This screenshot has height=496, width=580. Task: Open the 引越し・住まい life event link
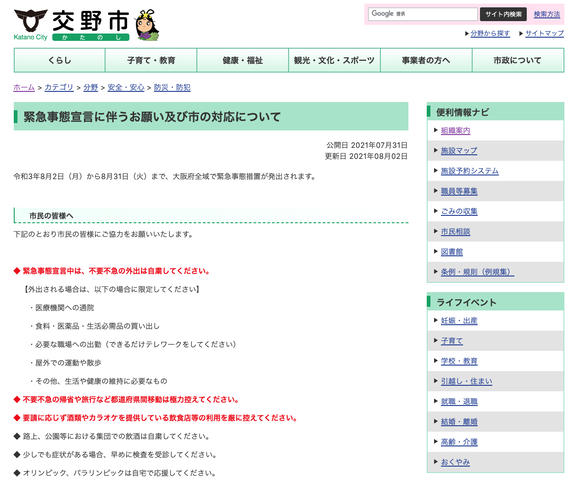pyautogui.click(x=466, y=381)
